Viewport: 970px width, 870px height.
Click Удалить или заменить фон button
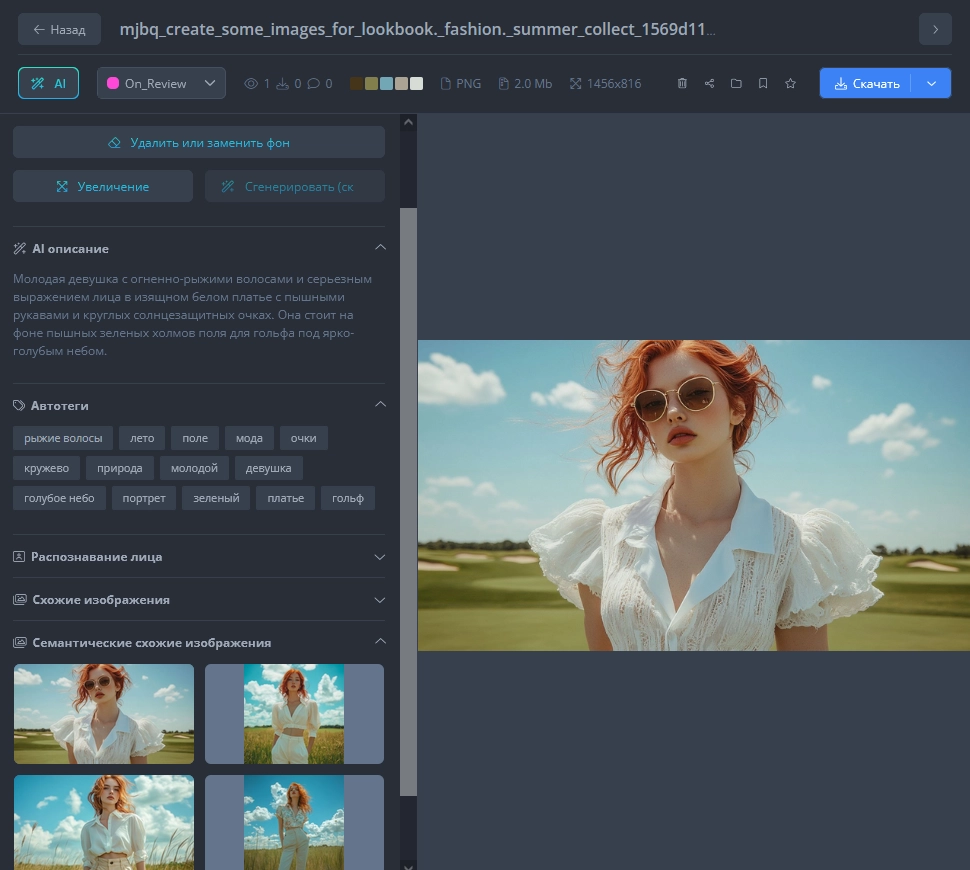coord(198,142)
